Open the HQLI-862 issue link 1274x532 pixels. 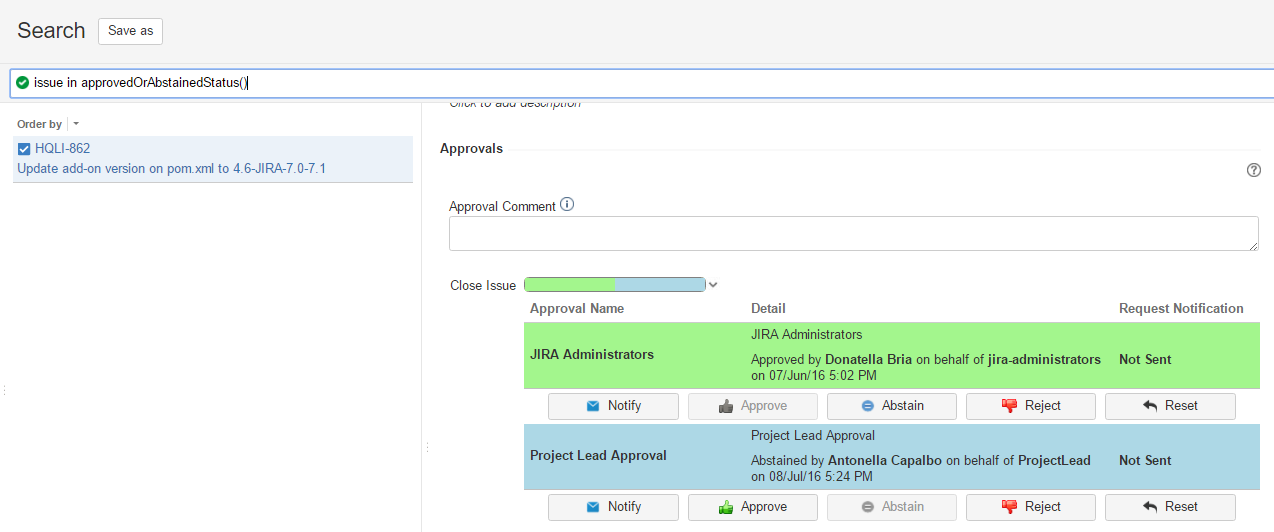point(62,149)
